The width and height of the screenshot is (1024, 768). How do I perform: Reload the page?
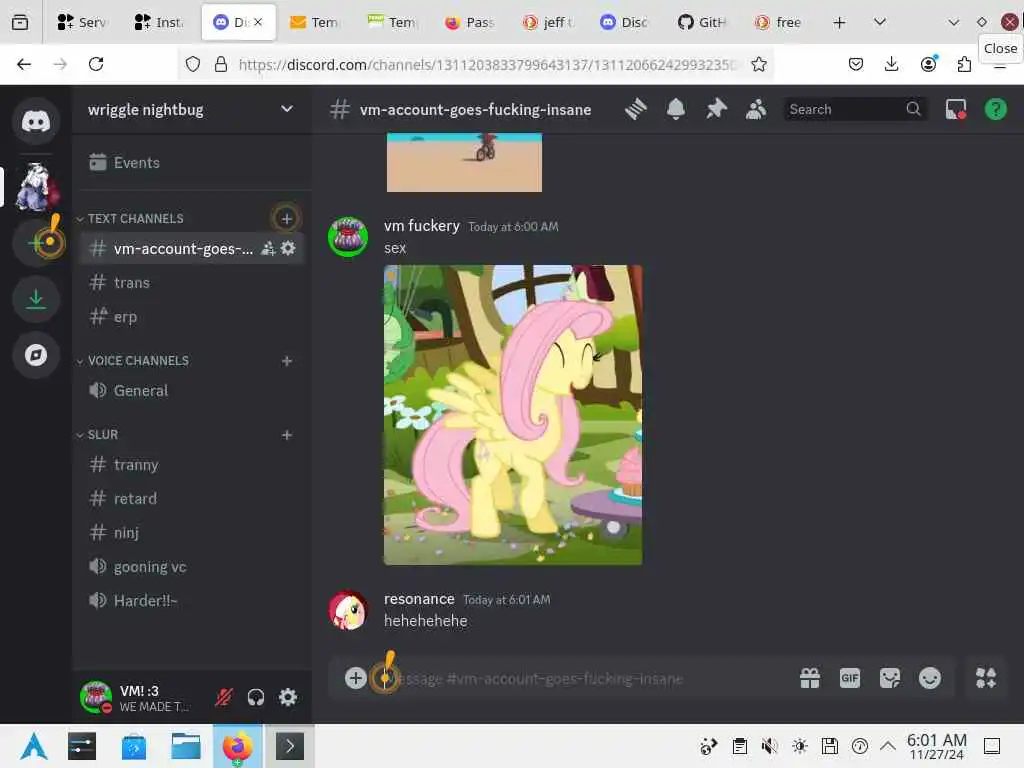[x=96, y=64]
